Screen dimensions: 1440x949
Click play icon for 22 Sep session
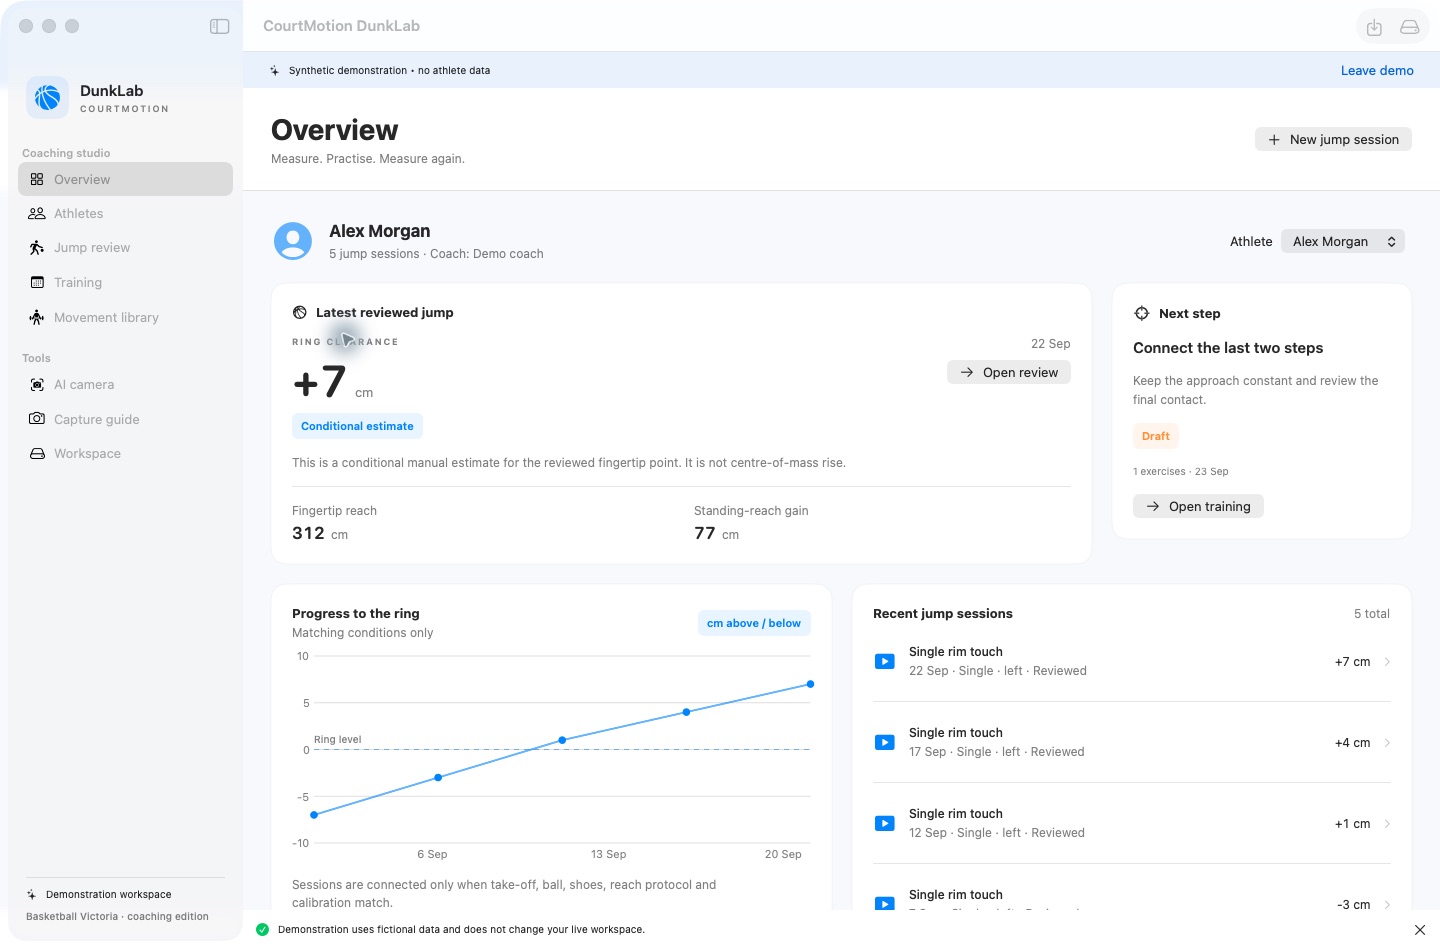pos(885,661)
